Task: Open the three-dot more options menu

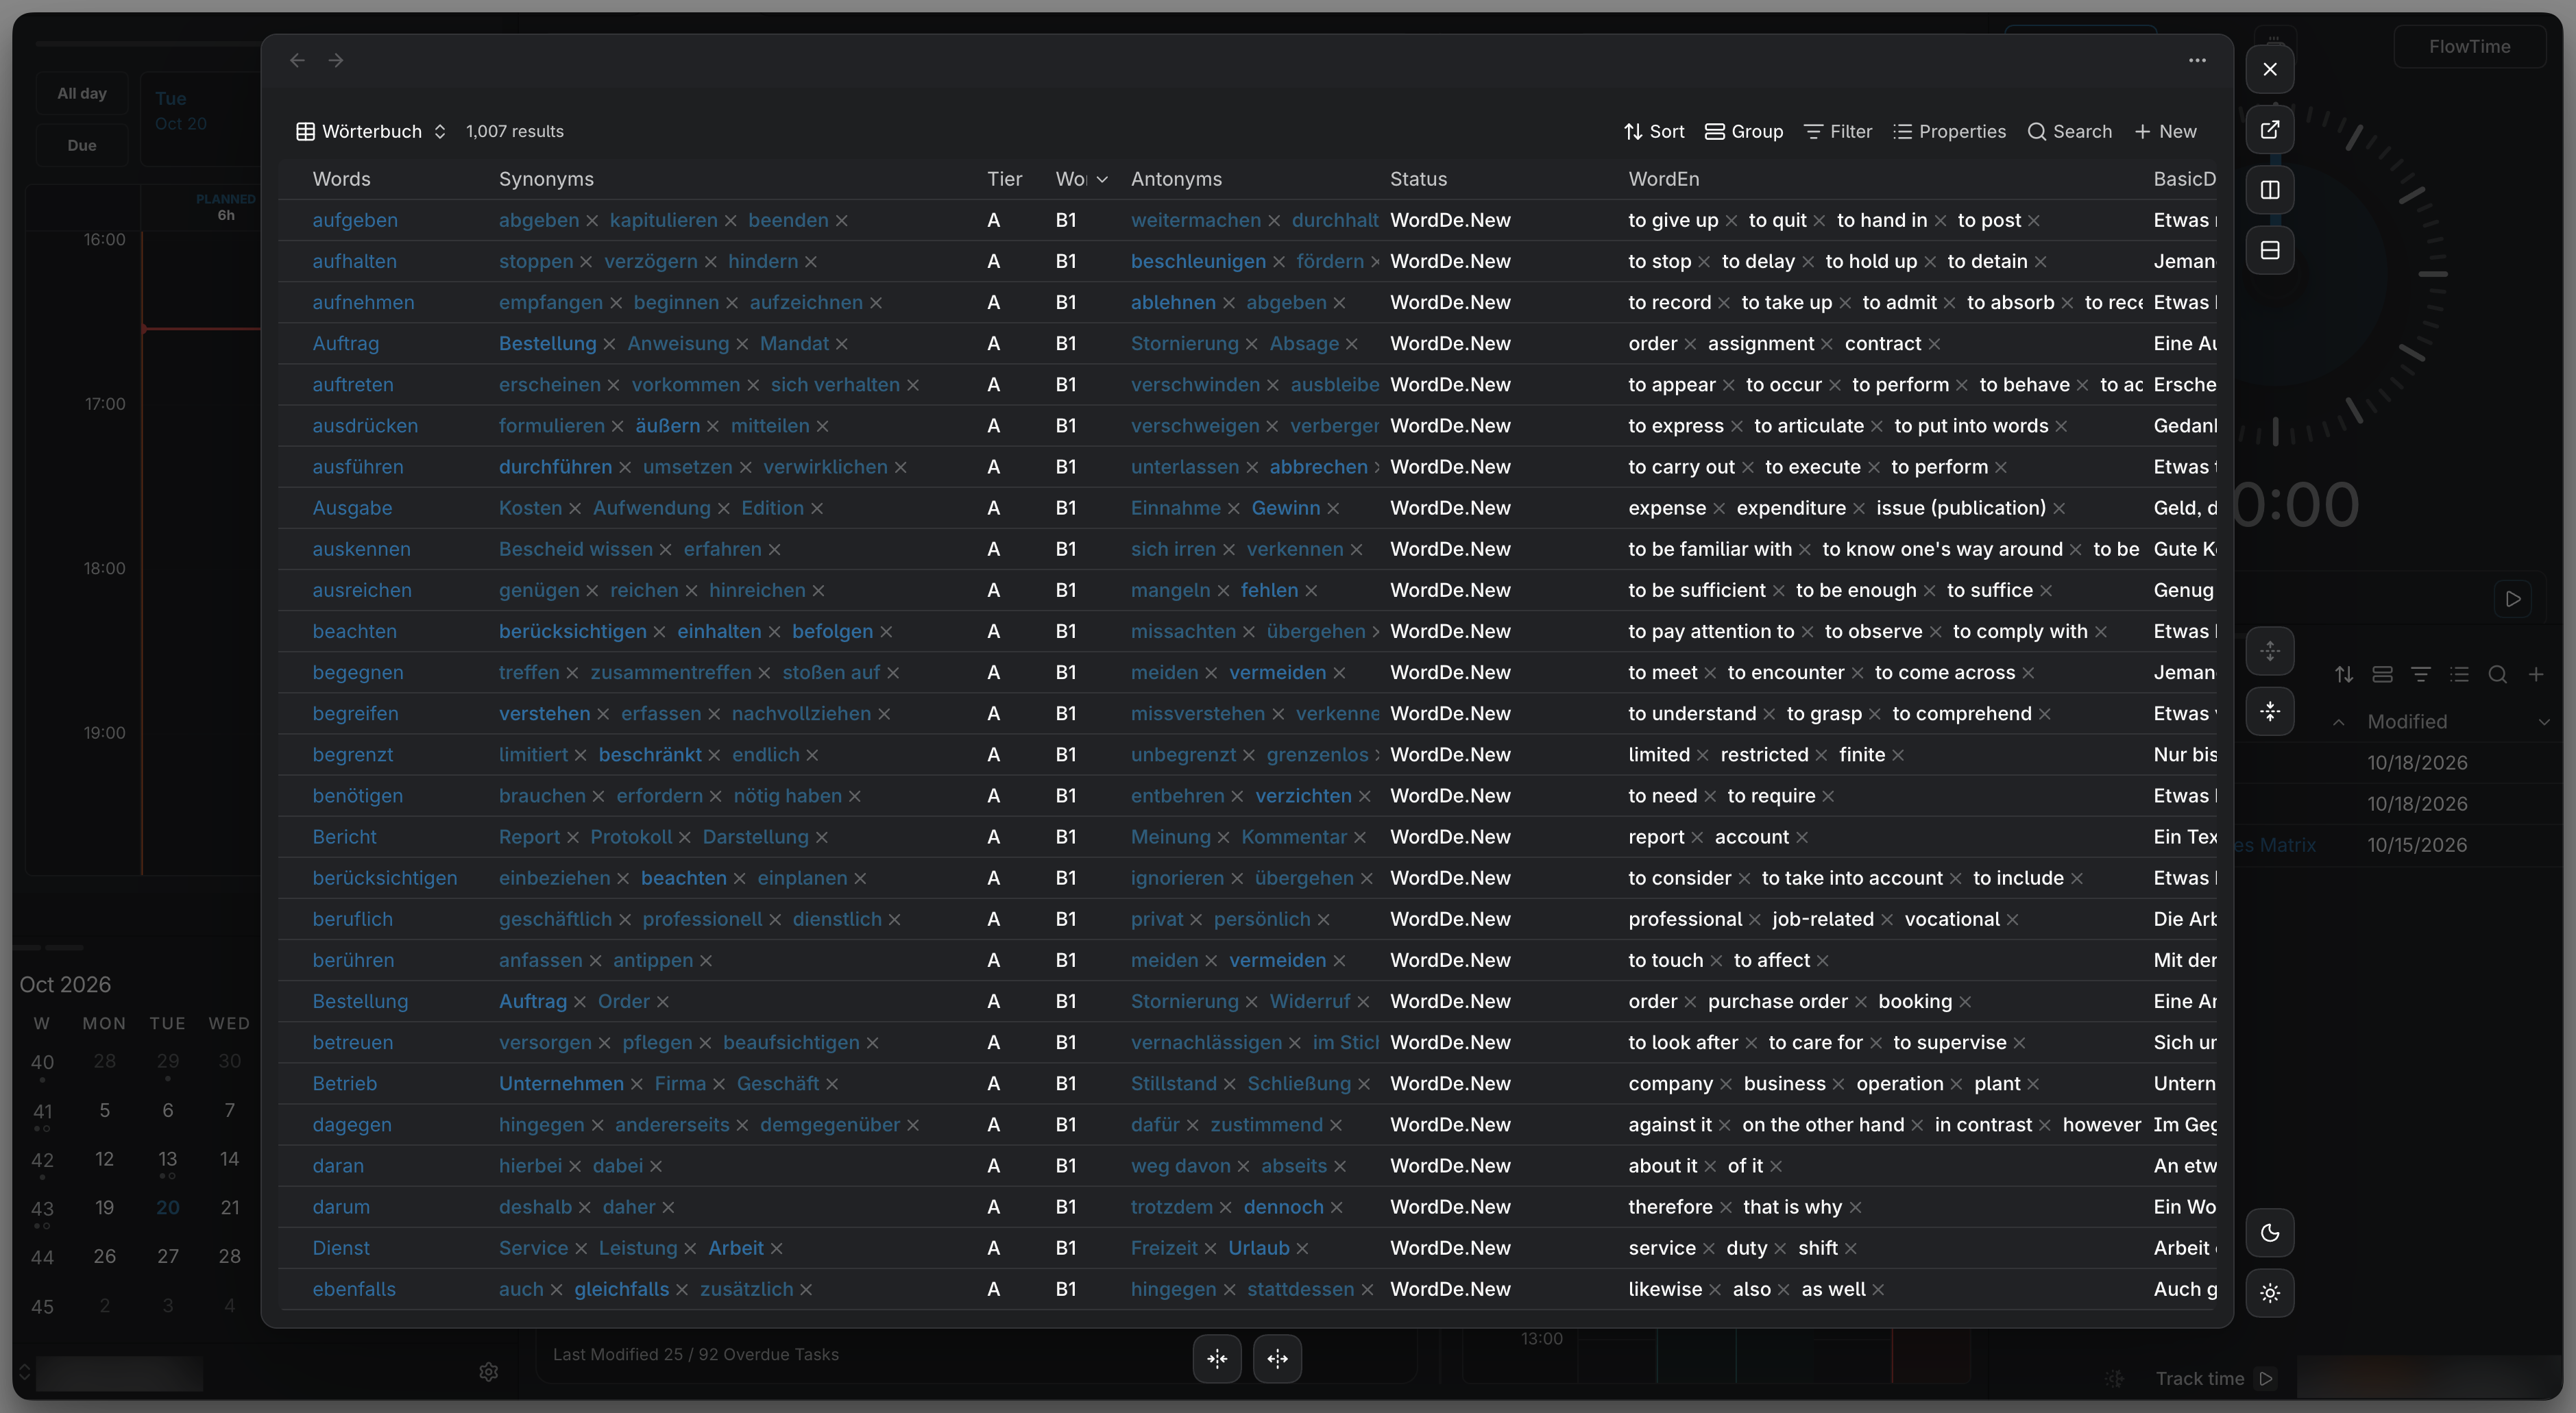Action: point(2196,60)
